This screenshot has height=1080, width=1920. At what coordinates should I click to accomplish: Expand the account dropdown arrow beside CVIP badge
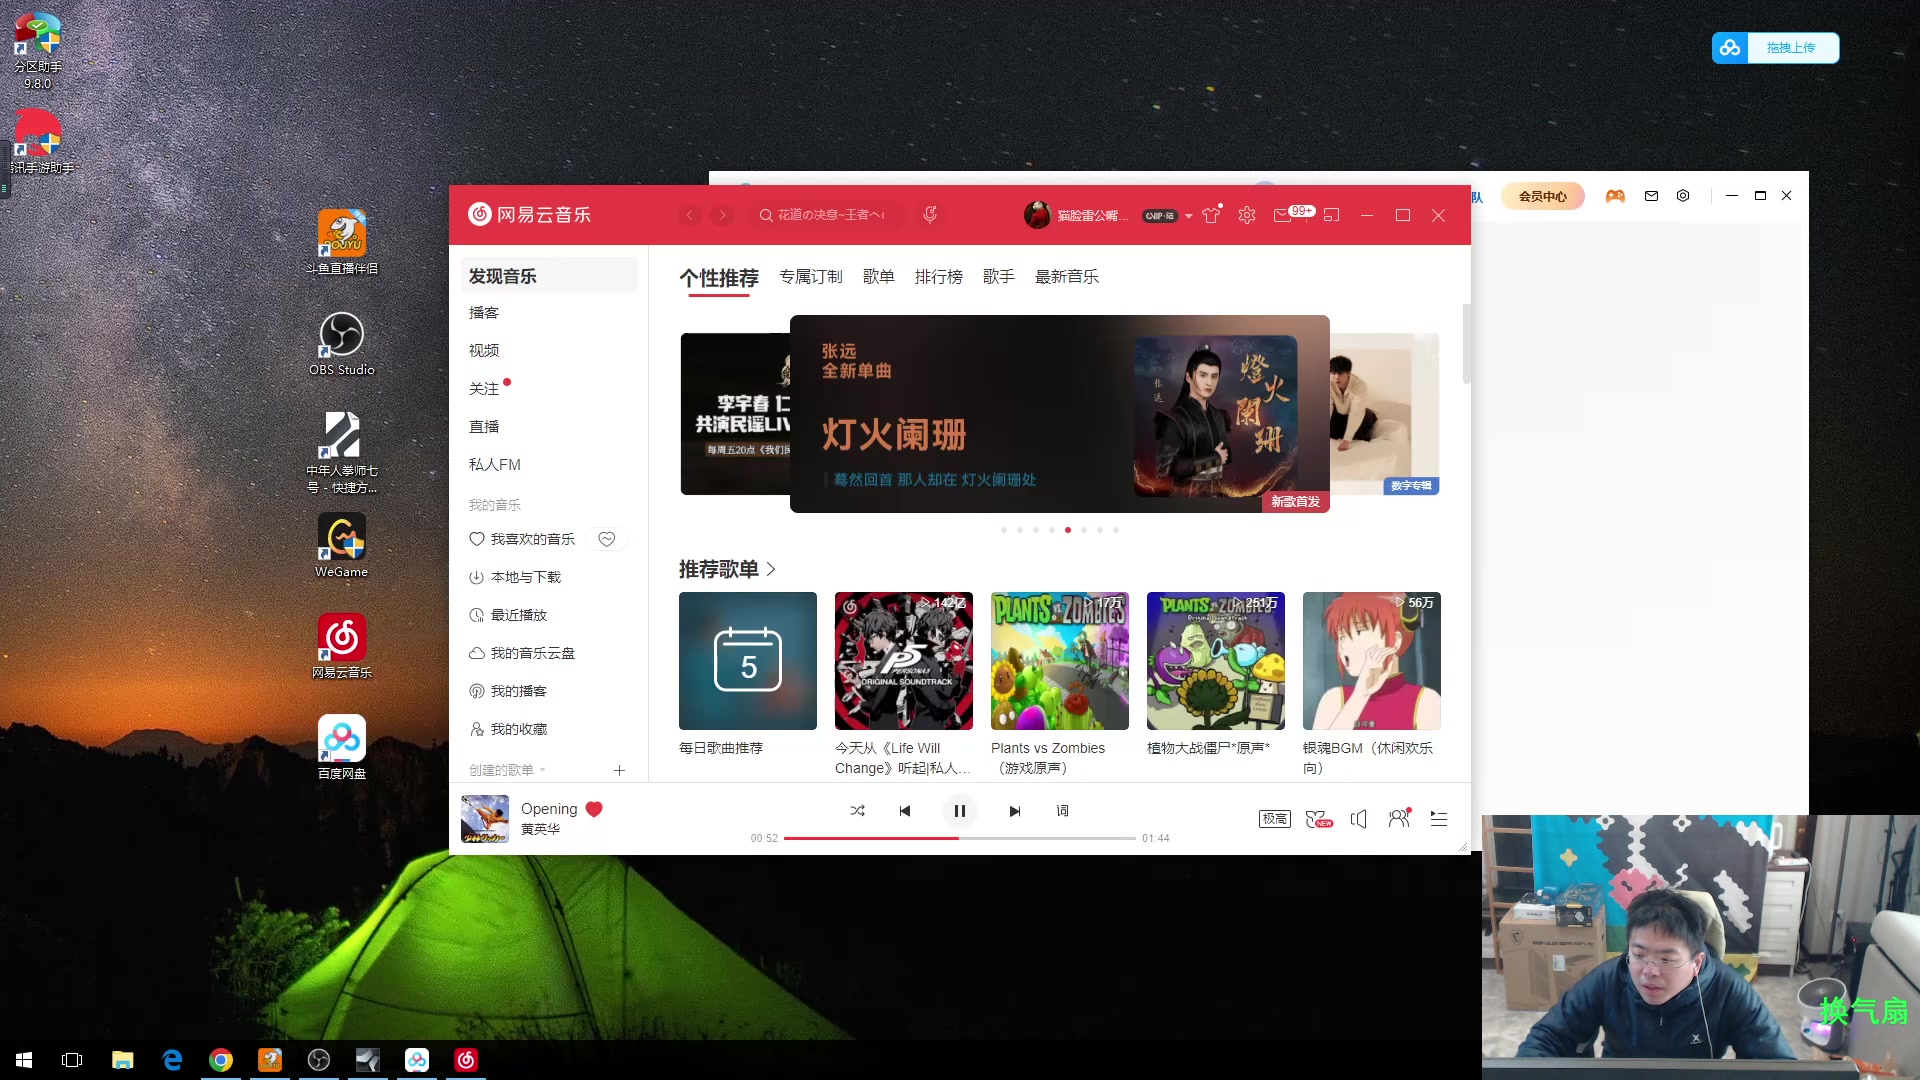(x=1189, y=216)
